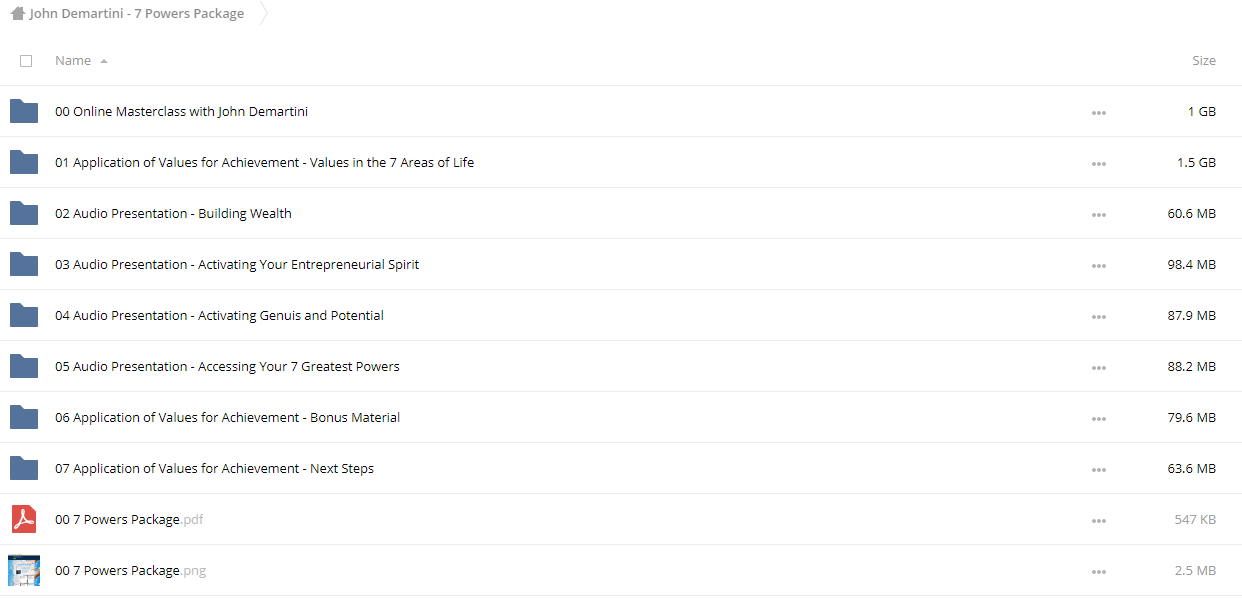Click the home icon in the breadcrumb

(x=17, y=14)
